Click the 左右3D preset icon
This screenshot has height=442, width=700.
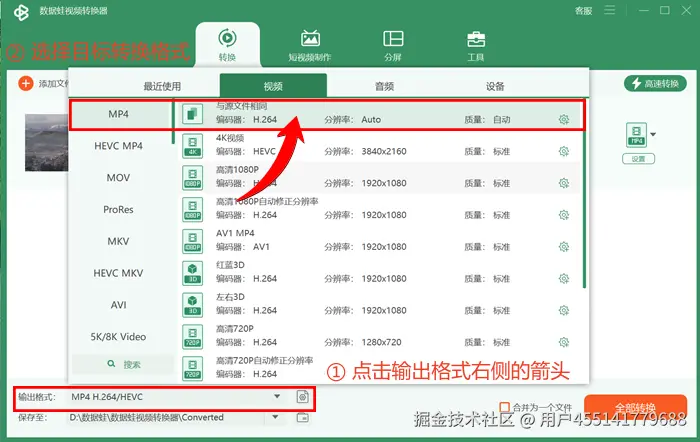(192, 305)
